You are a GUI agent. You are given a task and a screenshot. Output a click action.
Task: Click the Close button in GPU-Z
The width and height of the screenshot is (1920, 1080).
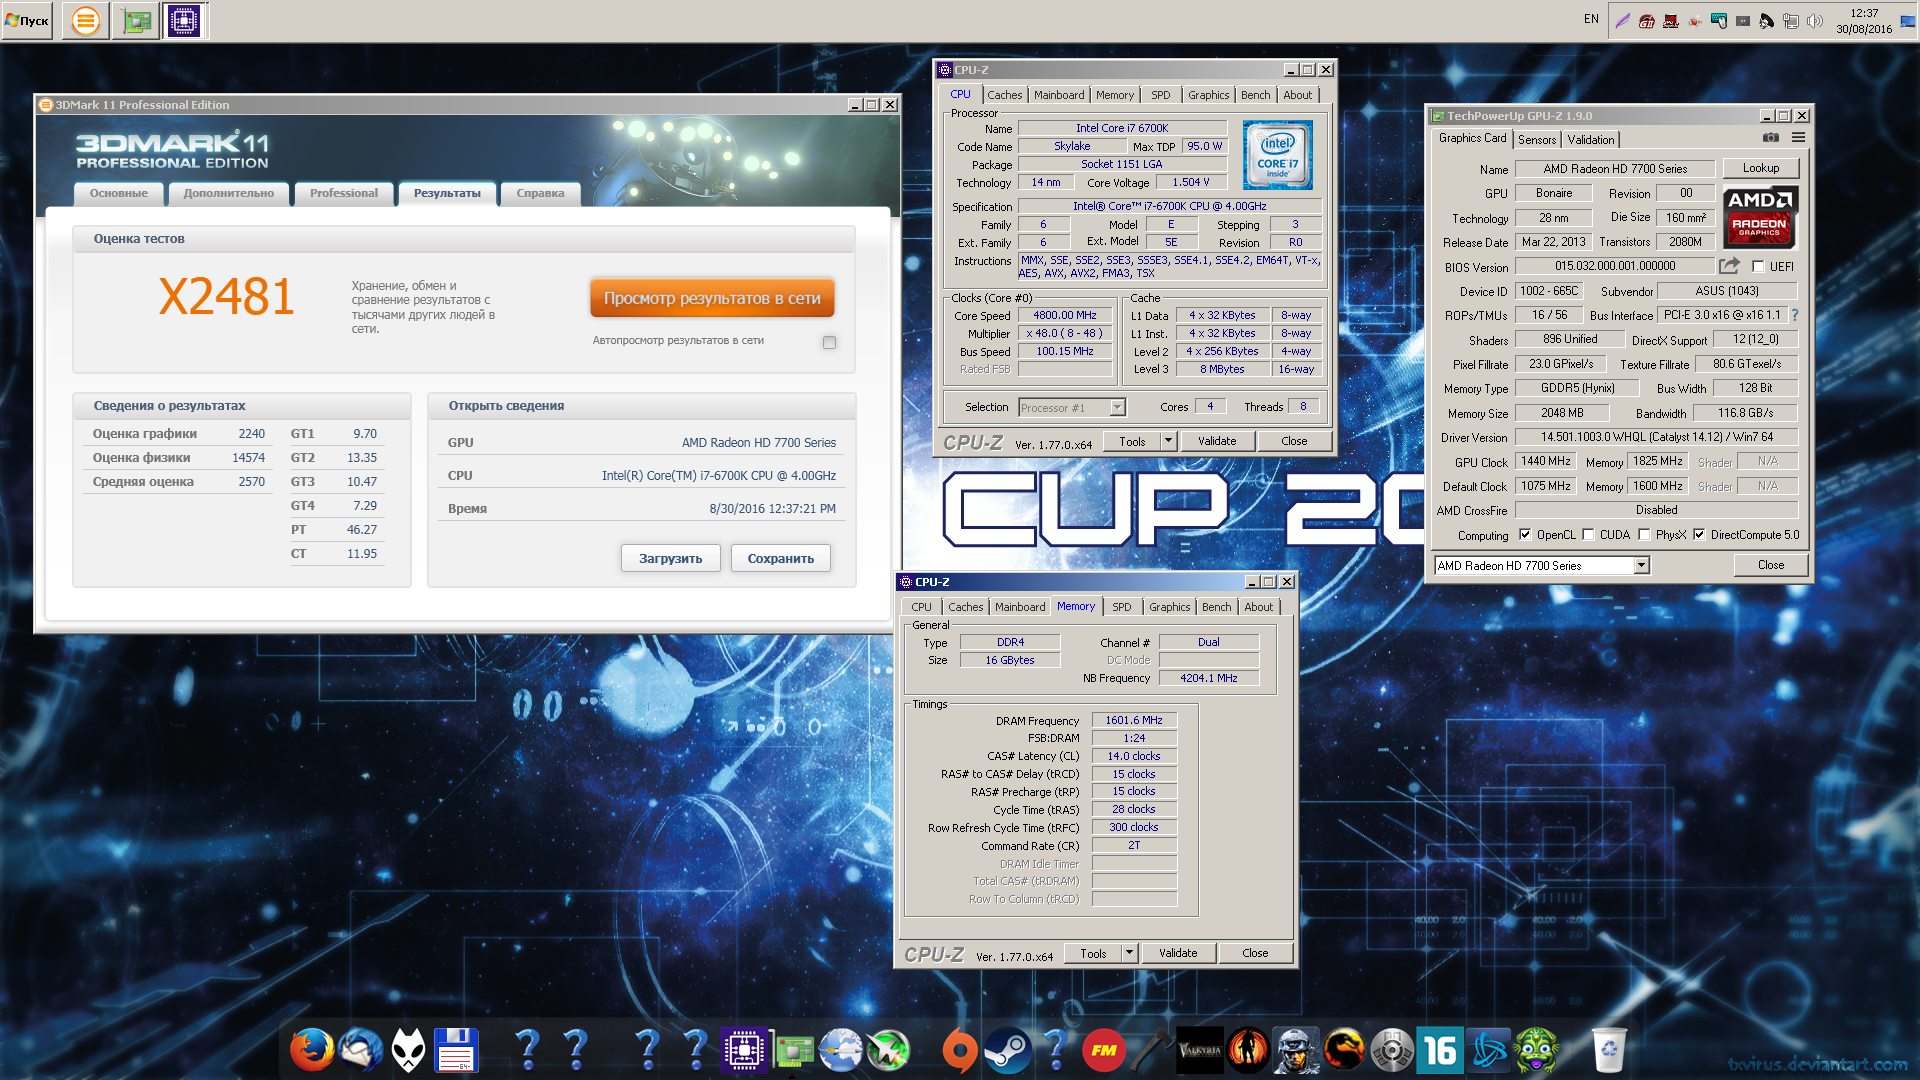point(1771,565)
